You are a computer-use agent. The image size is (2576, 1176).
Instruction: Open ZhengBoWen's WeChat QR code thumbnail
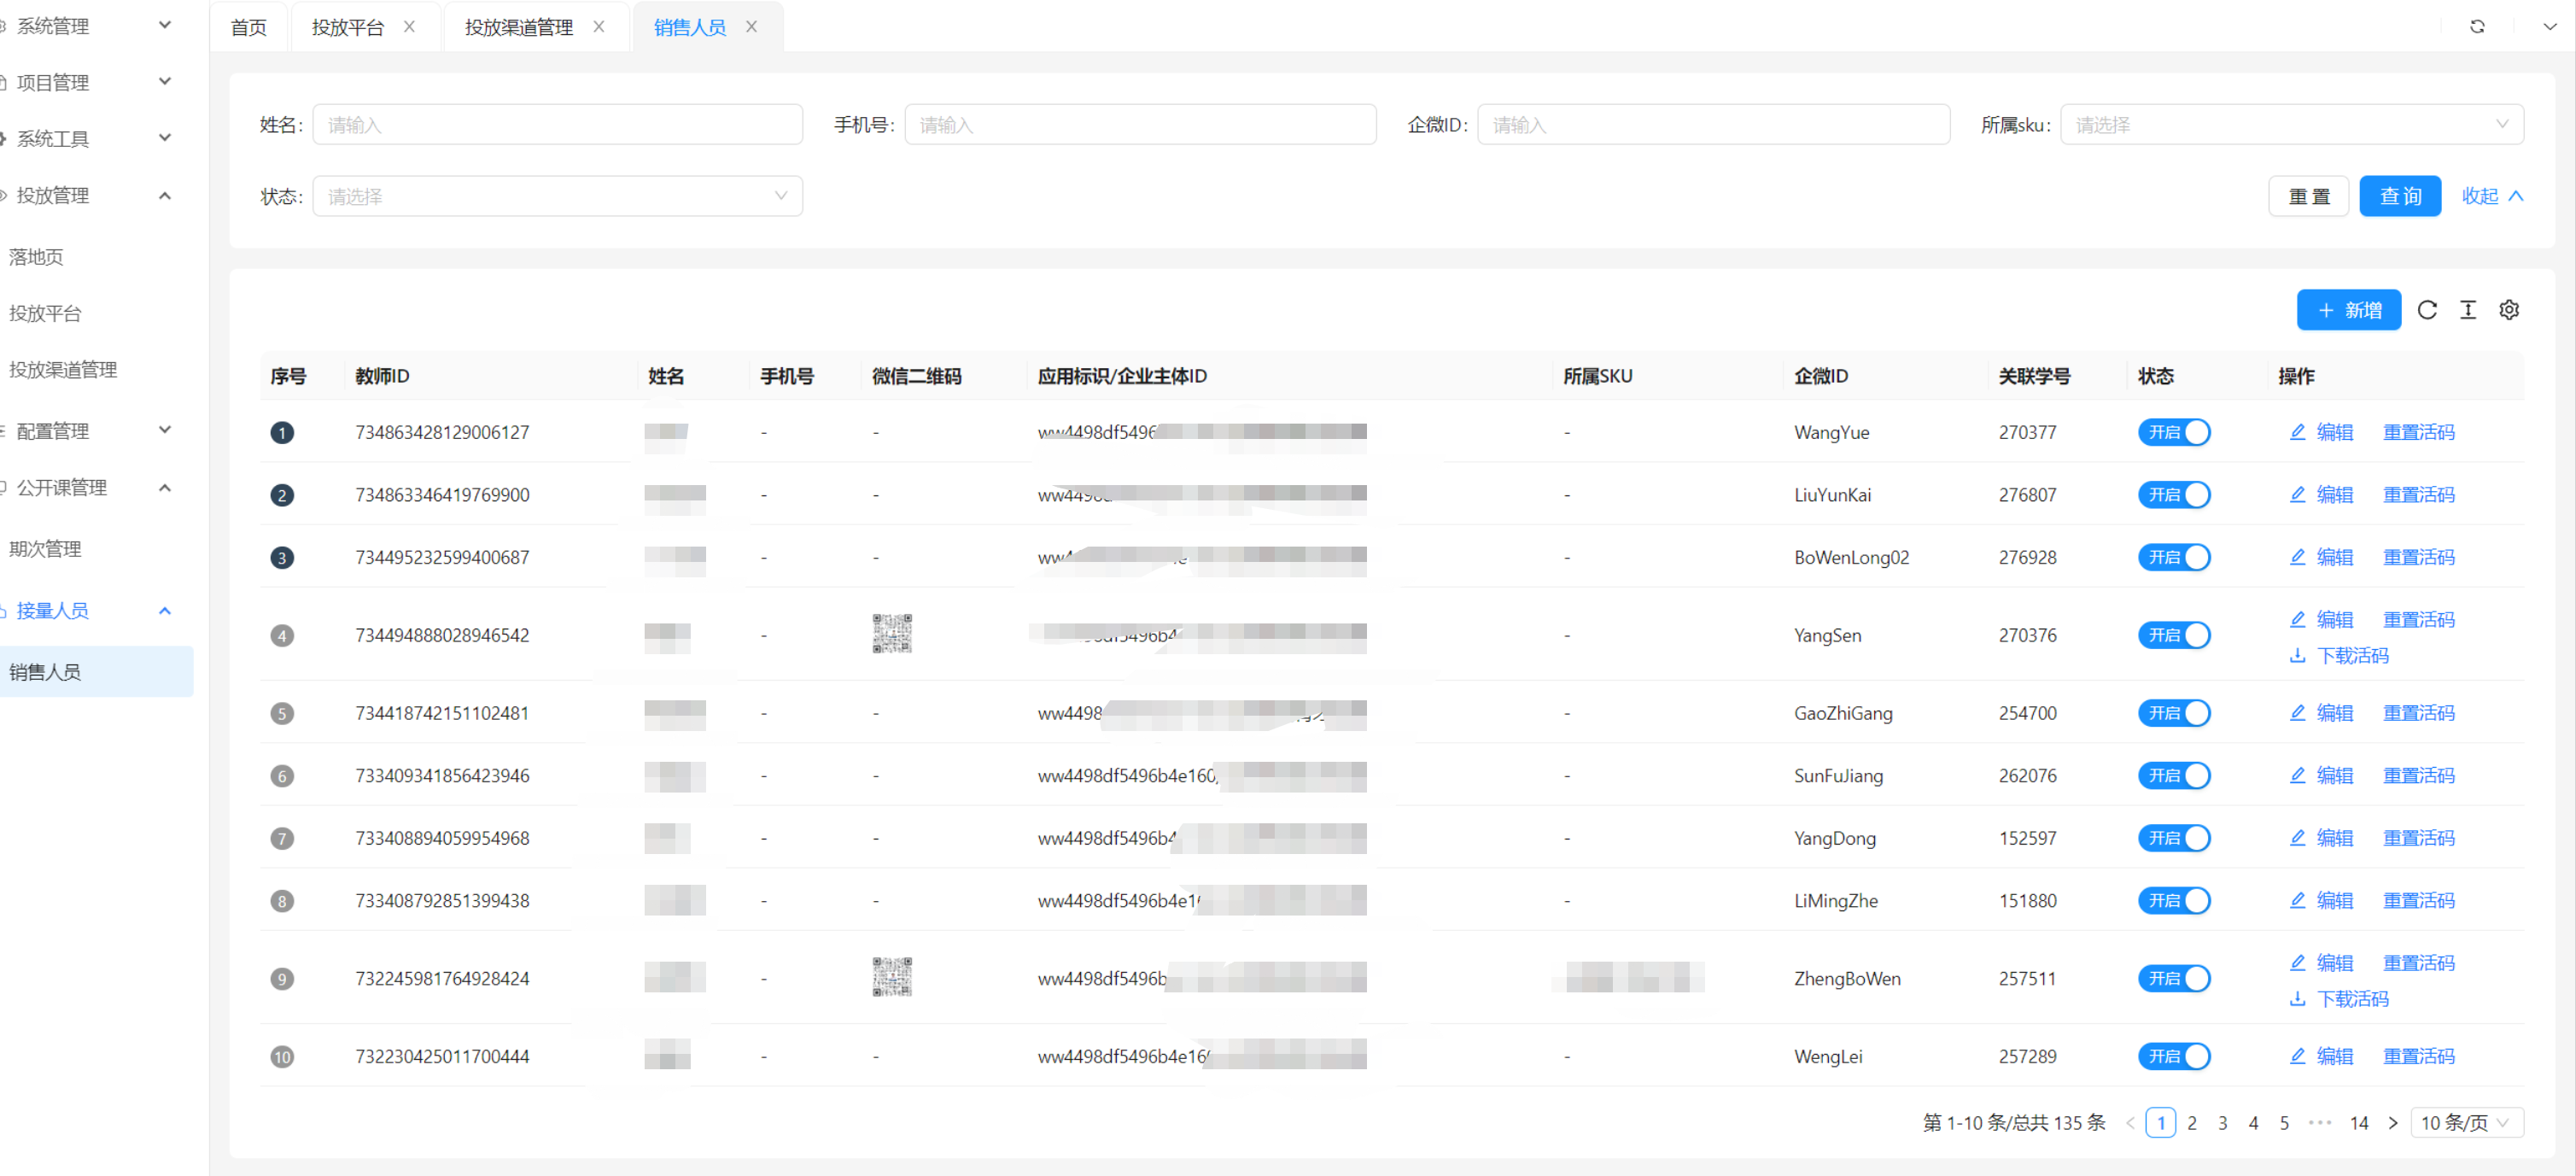coord(892,977)
